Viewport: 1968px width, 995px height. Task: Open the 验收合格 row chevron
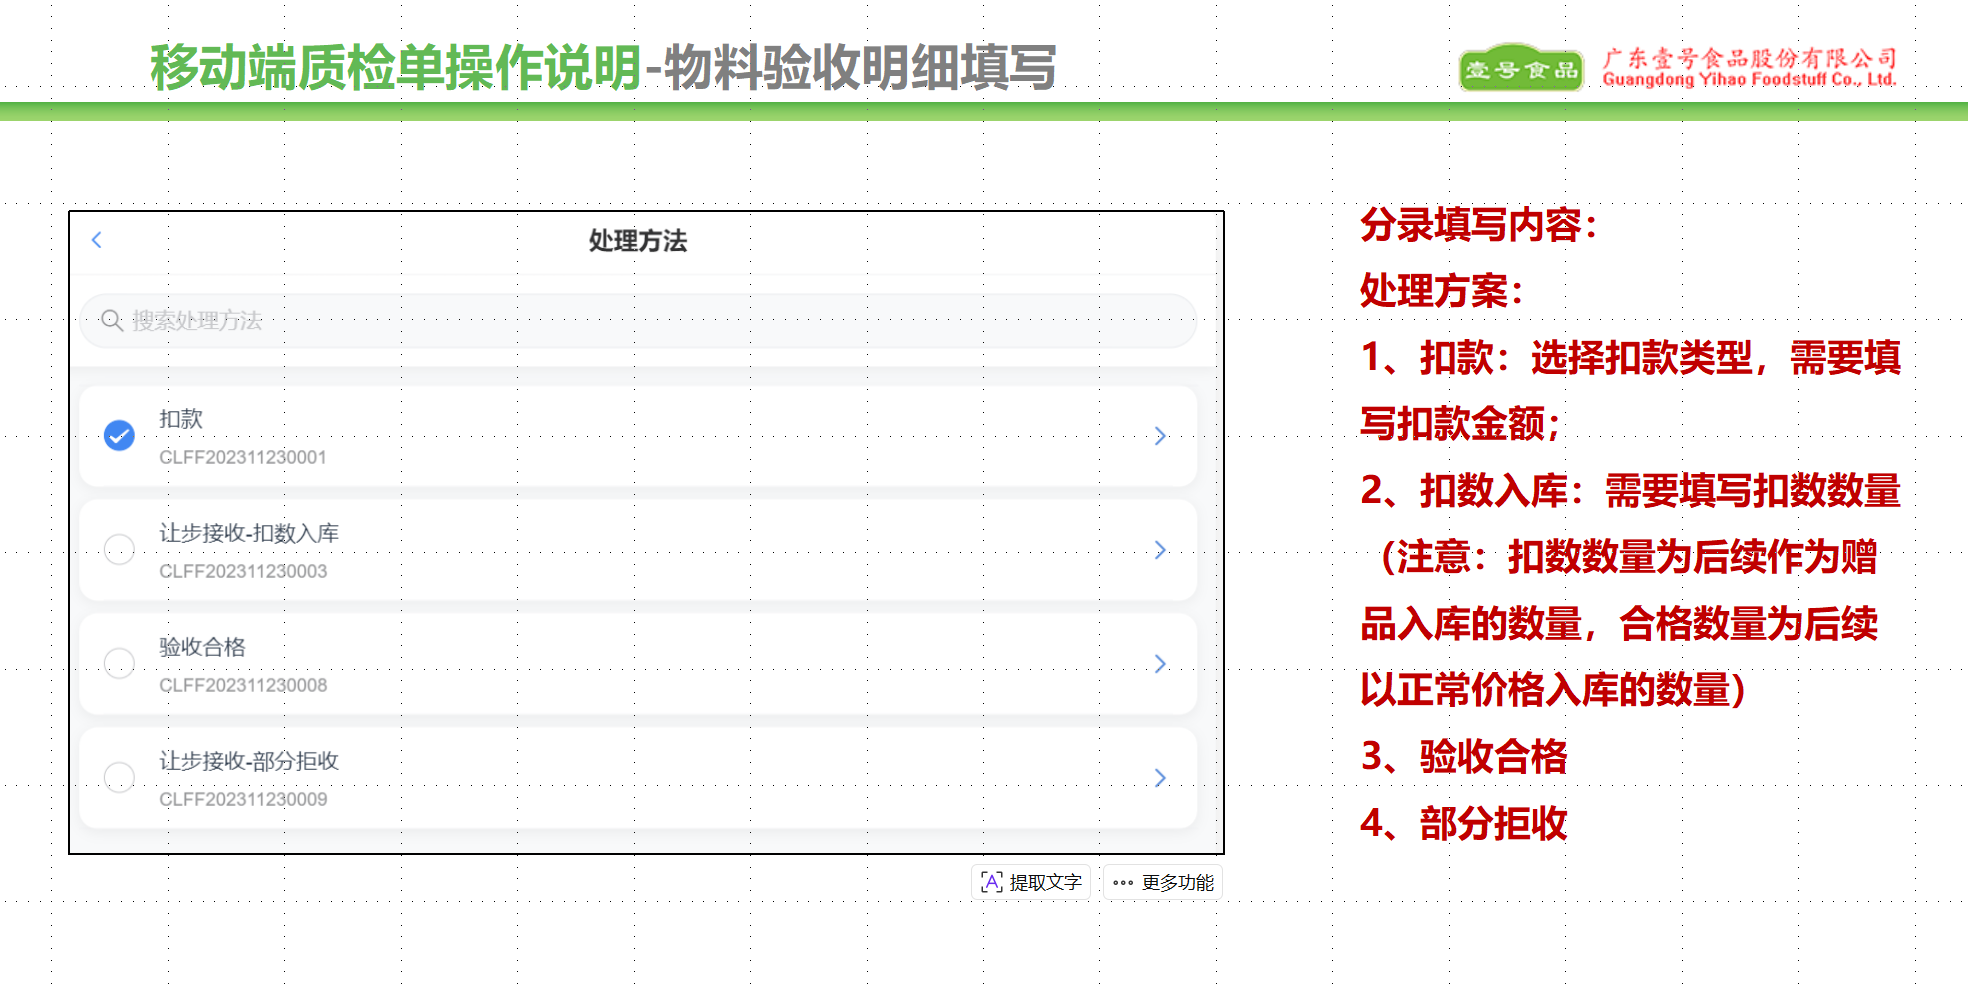click(x=1160, y=664)
